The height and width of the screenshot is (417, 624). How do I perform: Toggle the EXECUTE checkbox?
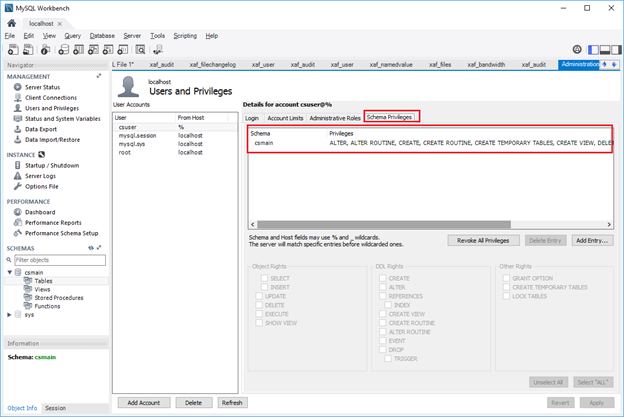click(259, 314)
